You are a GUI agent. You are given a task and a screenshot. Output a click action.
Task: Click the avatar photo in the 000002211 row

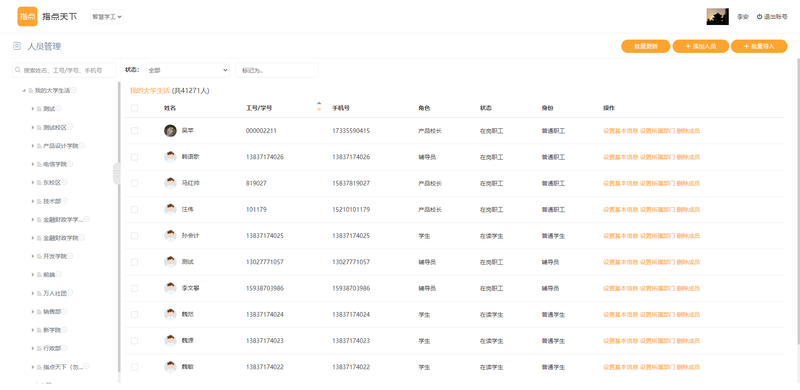point(170,131)
